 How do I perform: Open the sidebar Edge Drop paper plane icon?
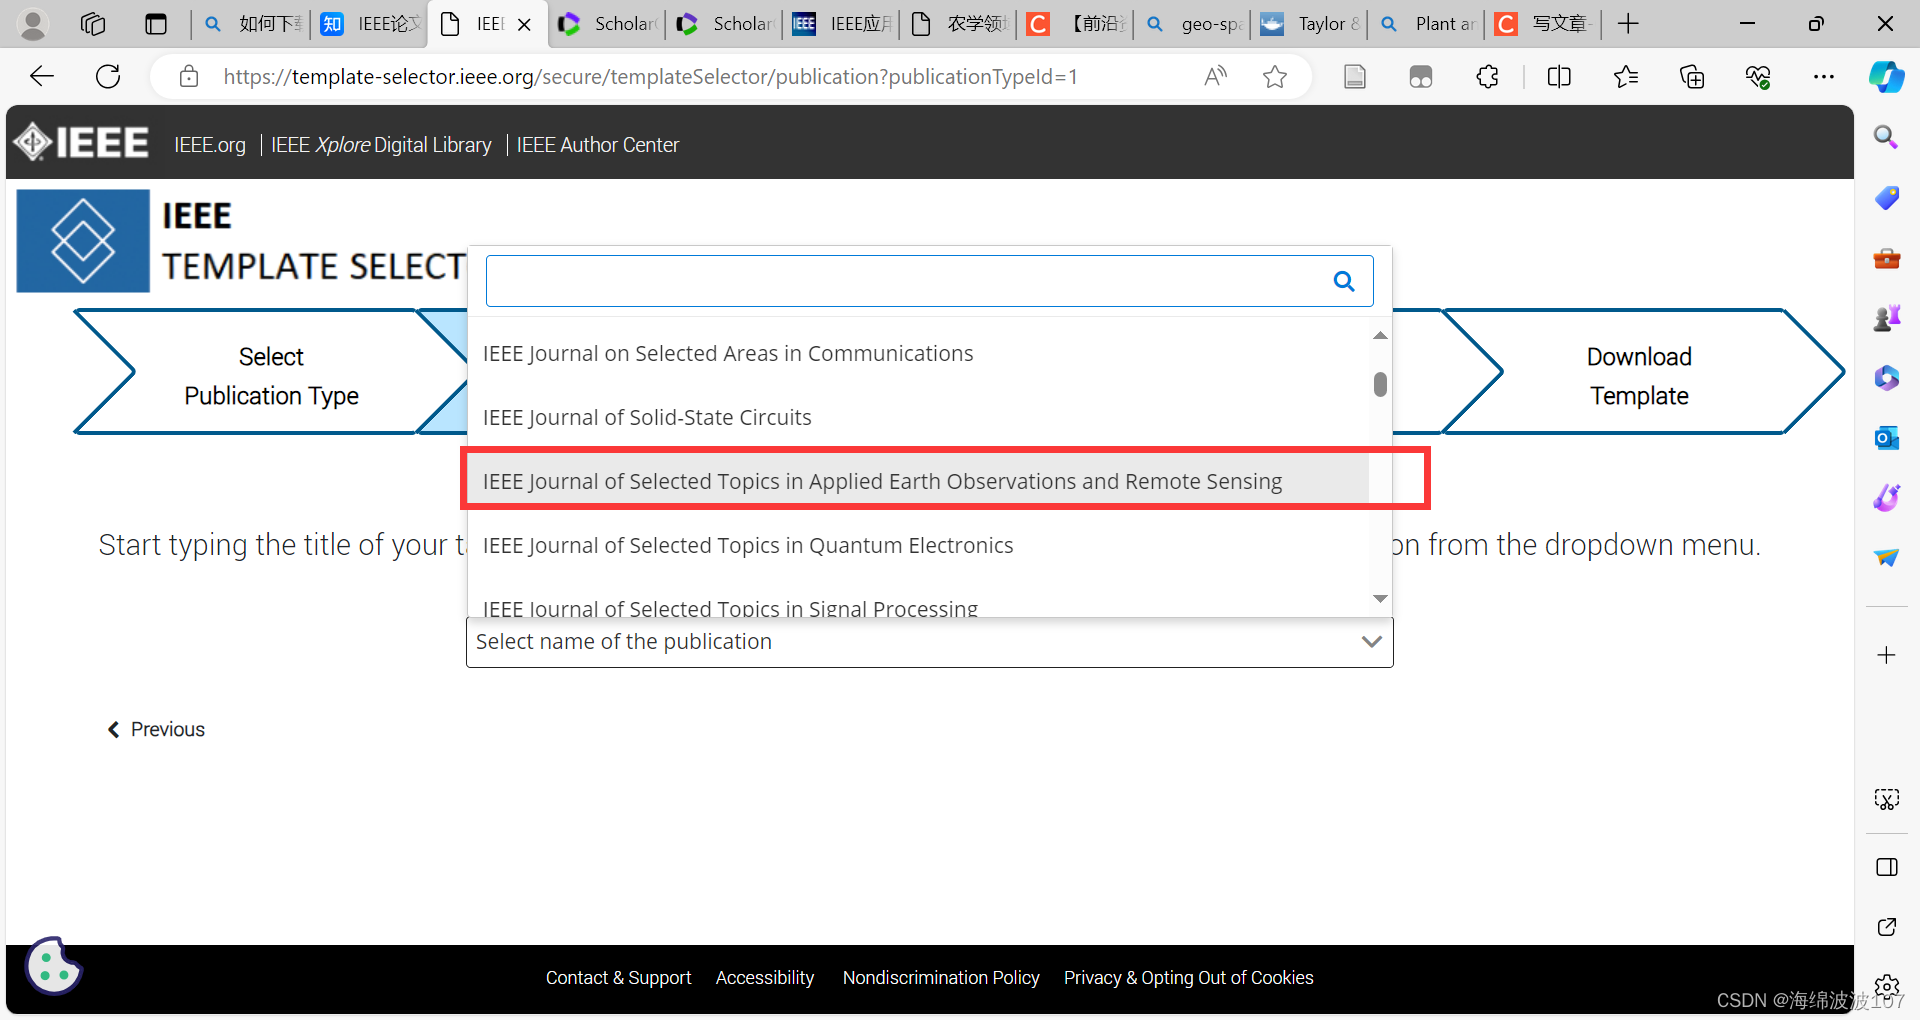[x=1886, y=558]
